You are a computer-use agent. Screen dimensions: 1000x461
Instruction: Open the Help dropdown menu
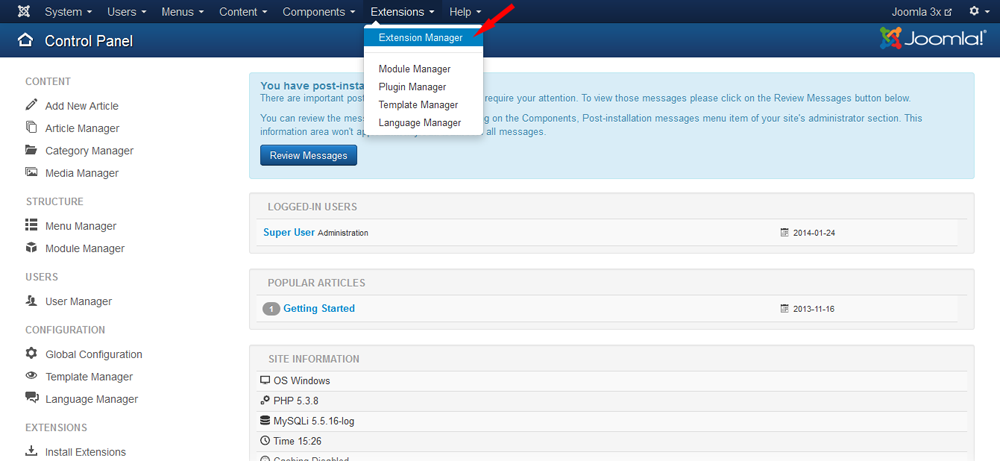[x=465, y=12]
